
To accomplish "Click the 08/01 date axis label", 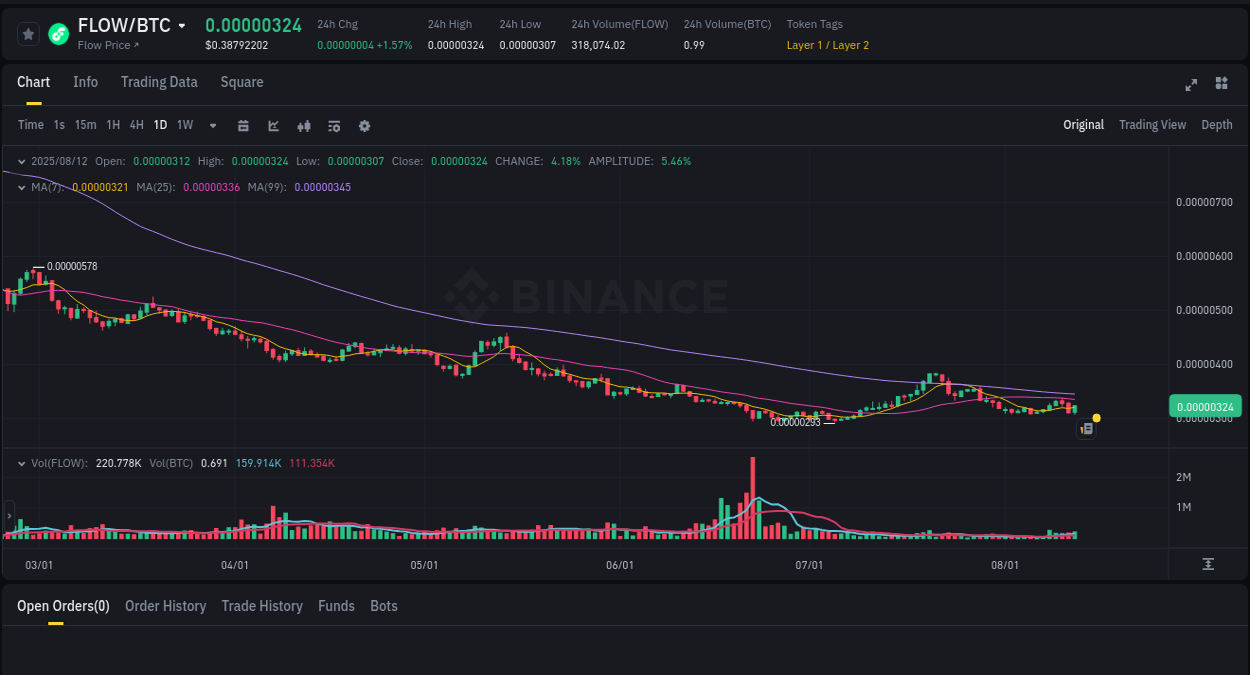I will point(1005,565).
